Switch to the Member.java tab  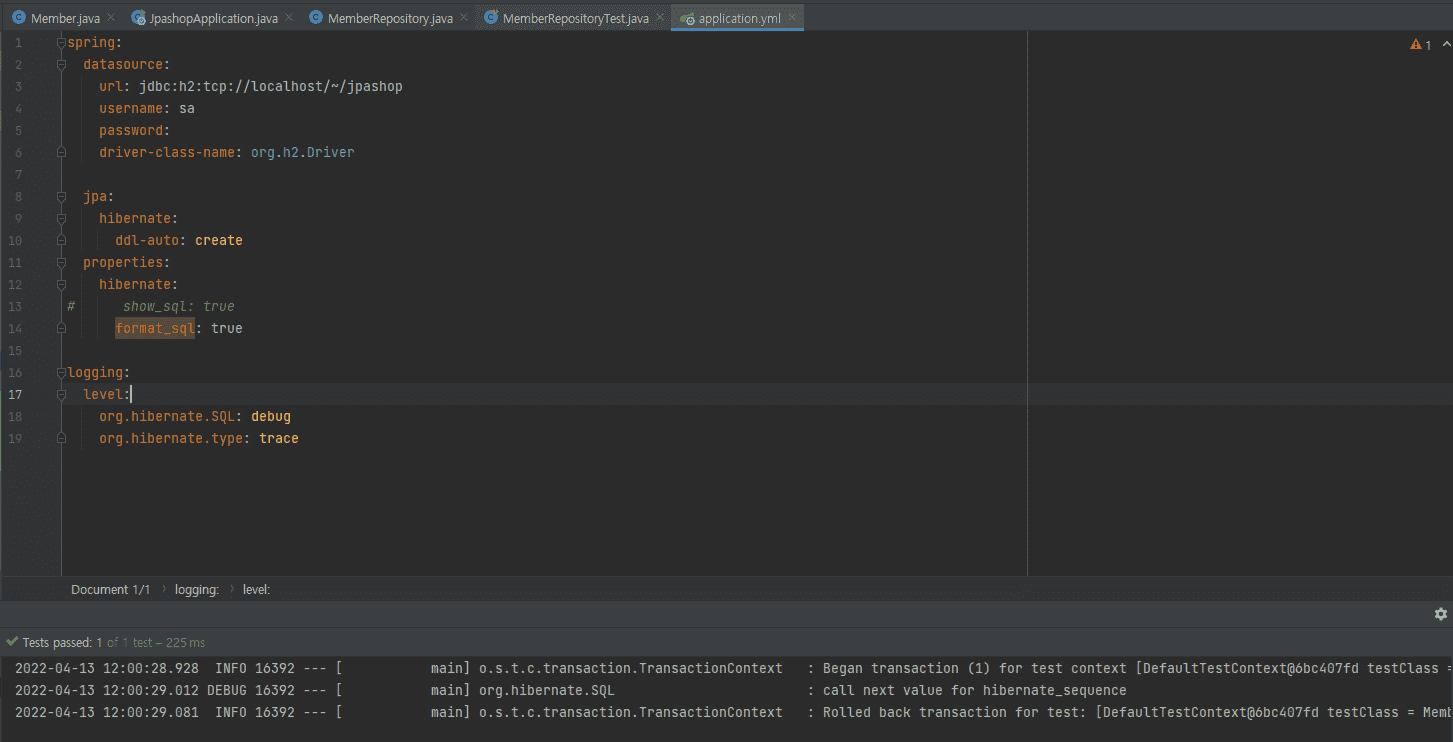65,18
